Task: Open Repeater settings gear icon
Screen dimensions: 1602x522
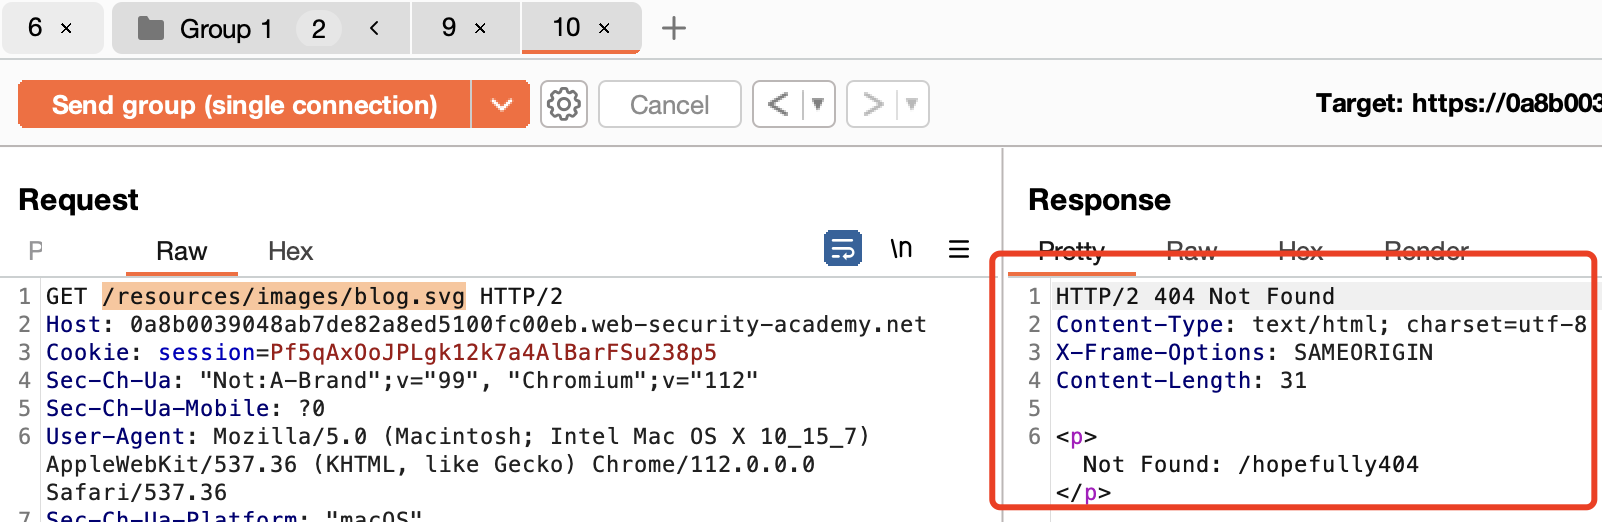Action: pos(564,104)
